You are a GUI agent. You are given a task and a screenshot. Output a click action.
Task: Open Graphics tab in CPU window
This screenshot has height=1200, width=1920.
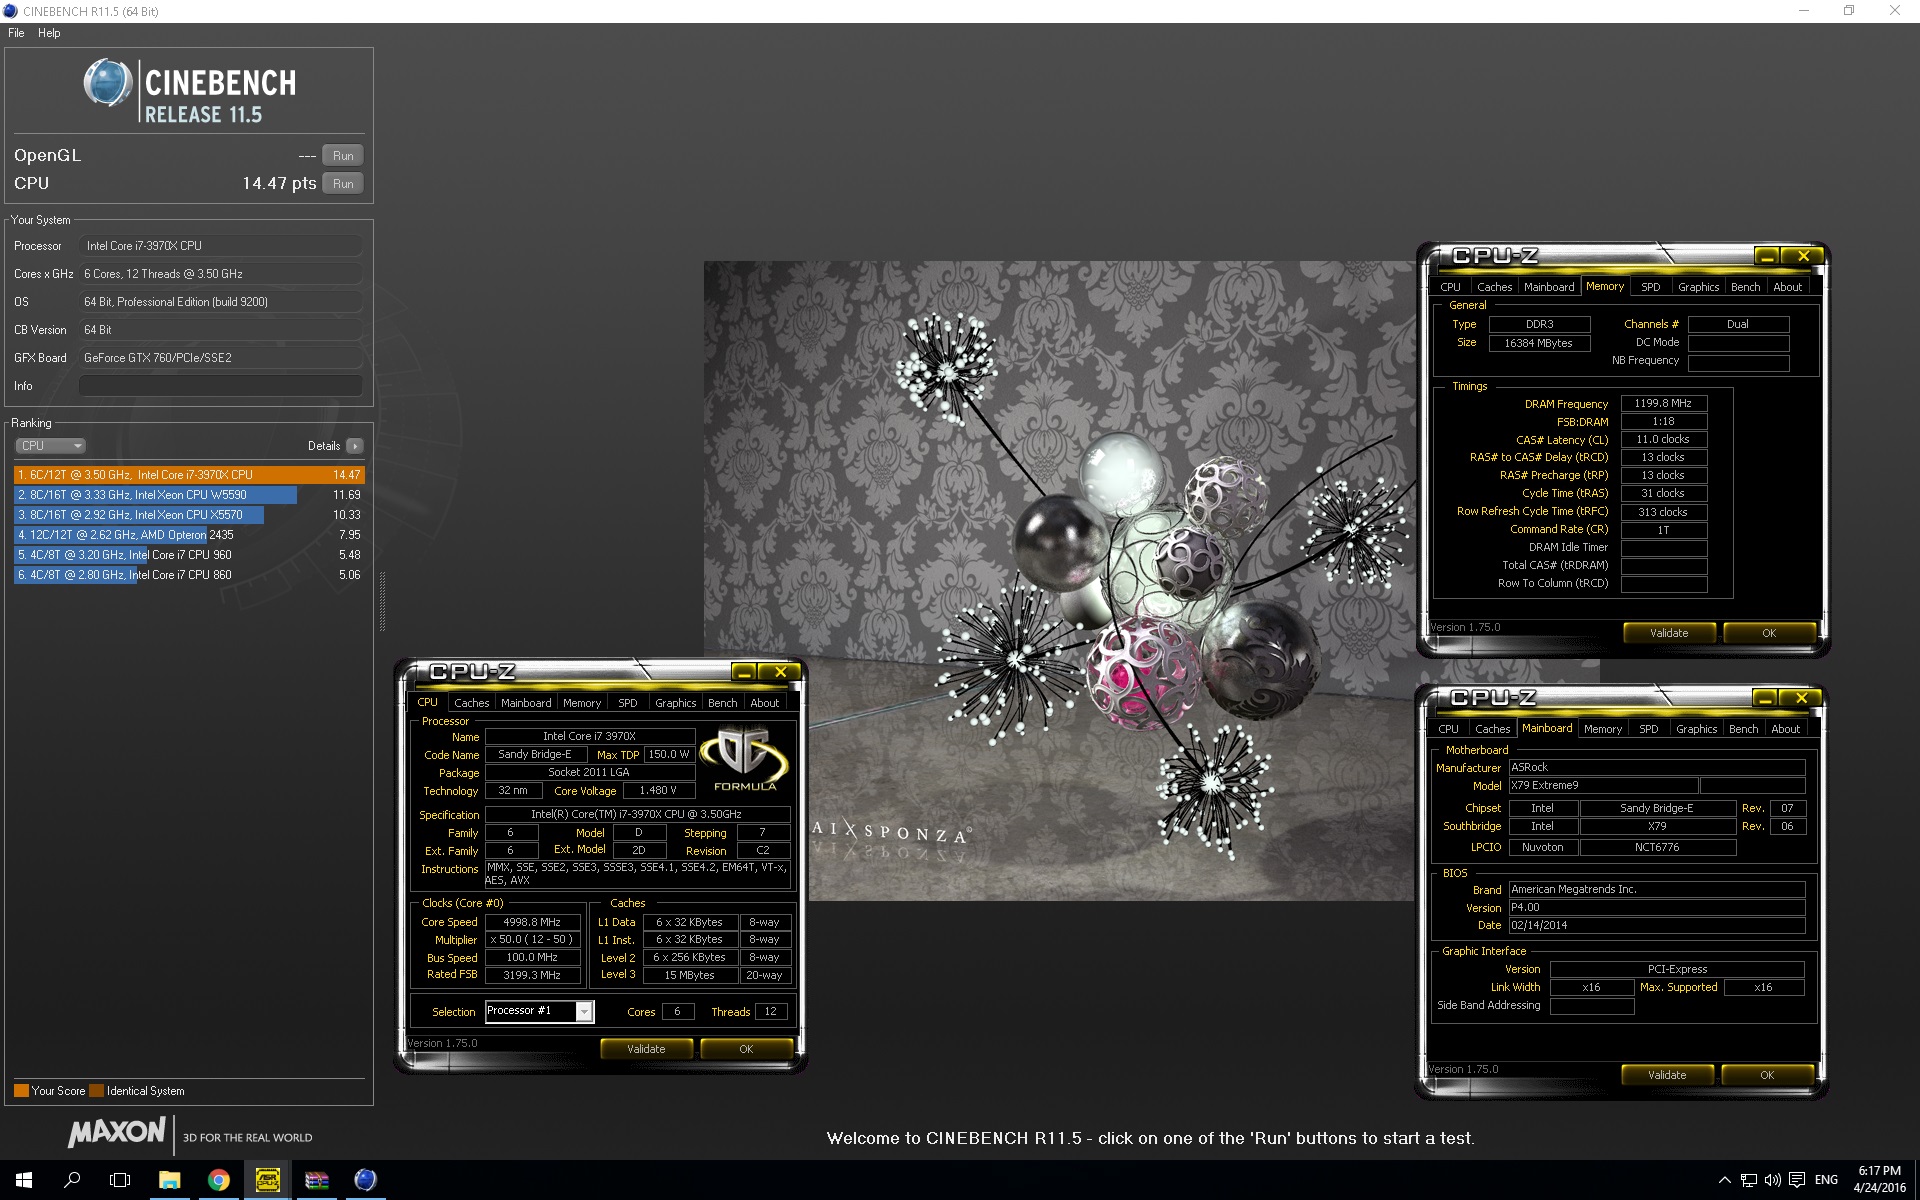point(676,703)
